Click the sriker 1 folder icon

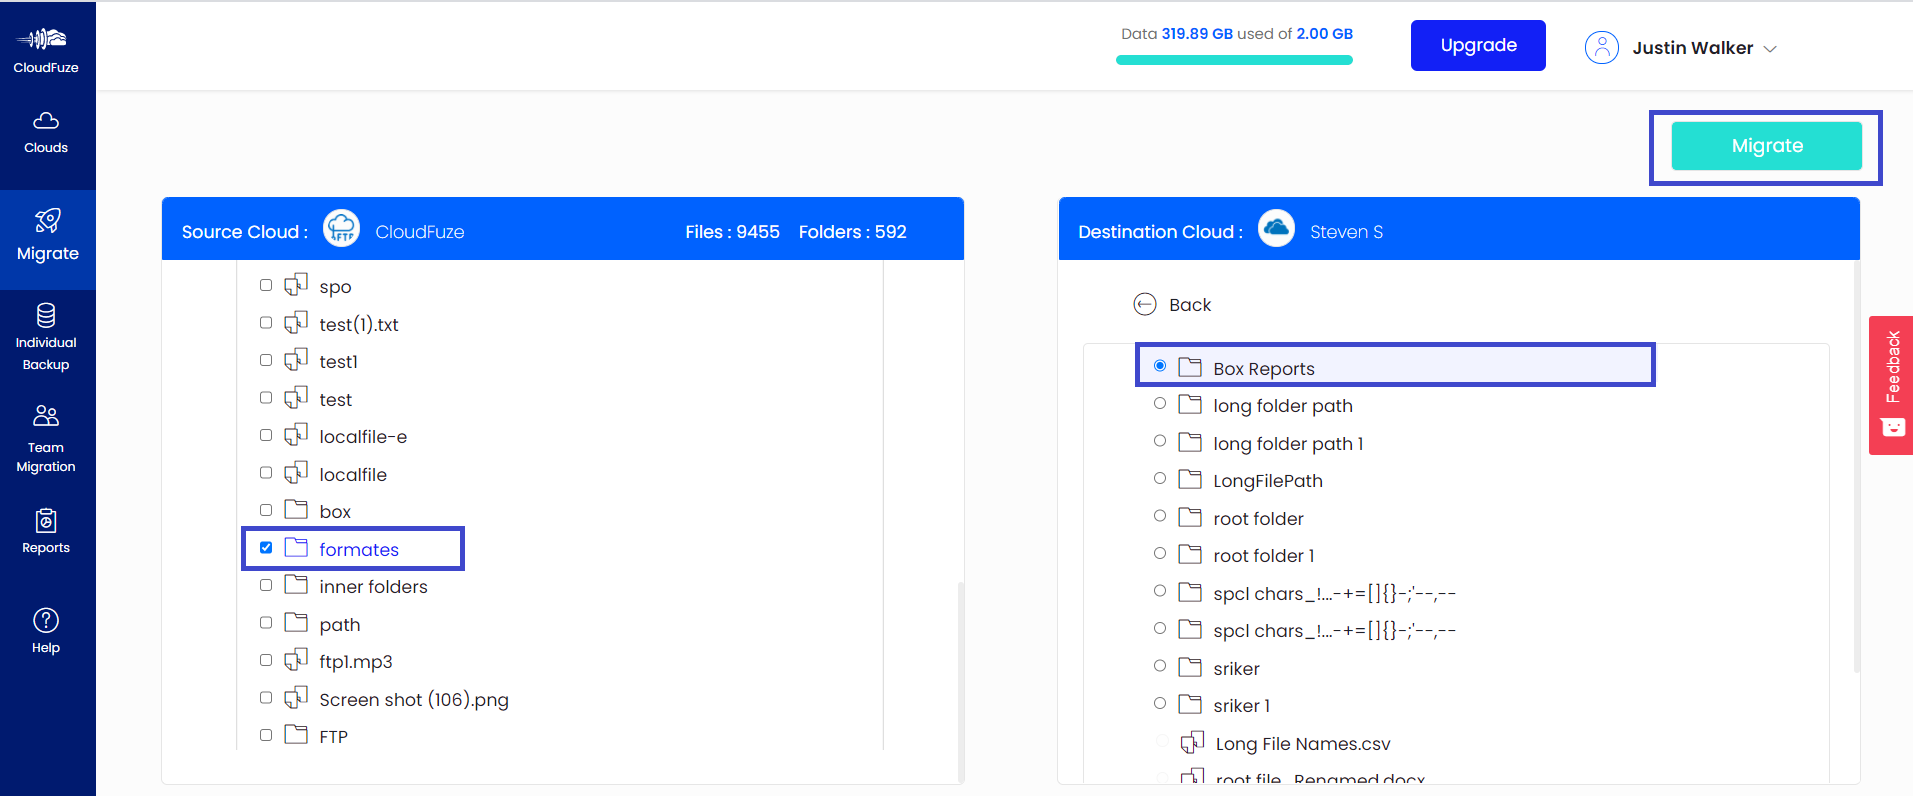pos(1190,704)
